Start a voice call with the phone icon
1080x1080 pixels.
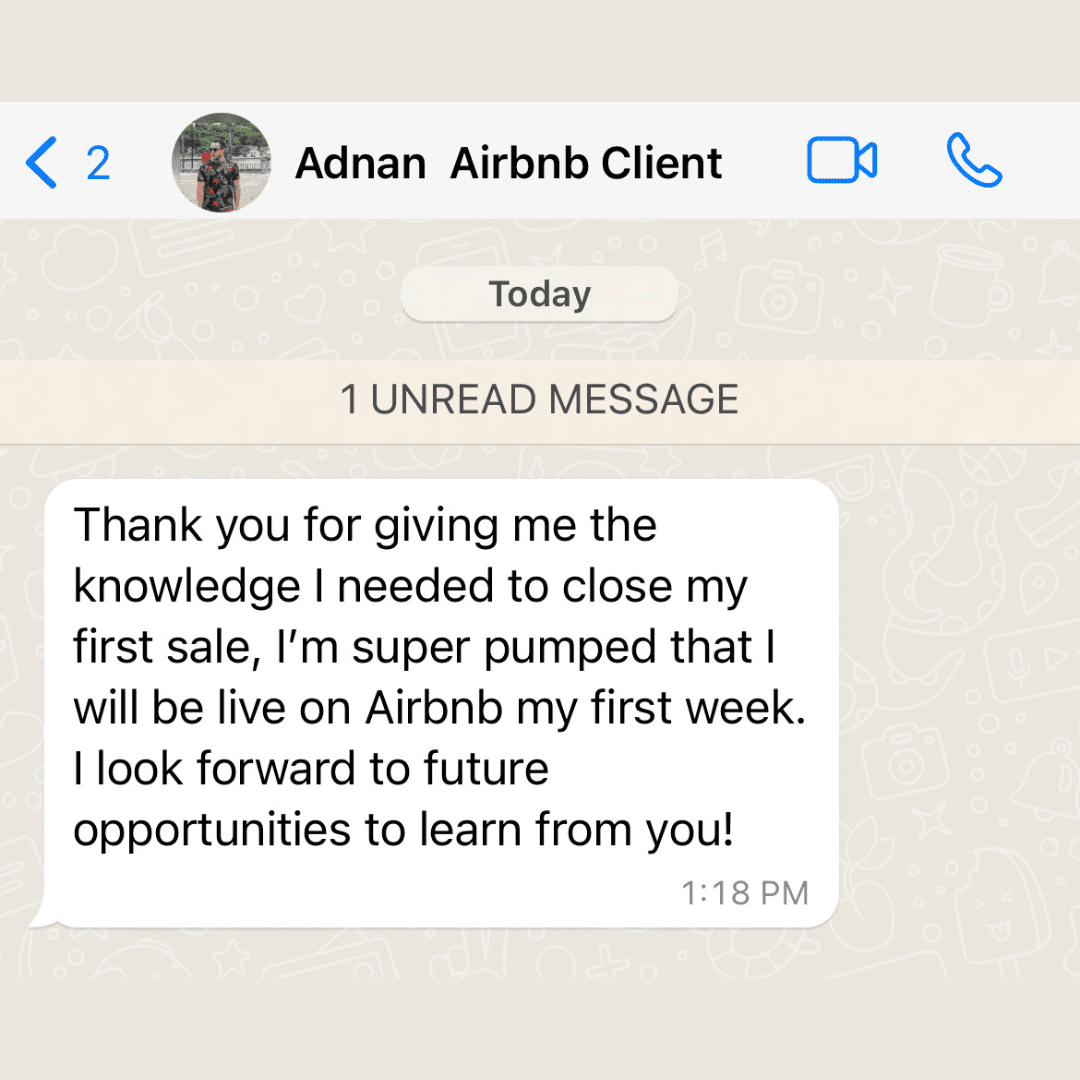[x=974, y=160]
